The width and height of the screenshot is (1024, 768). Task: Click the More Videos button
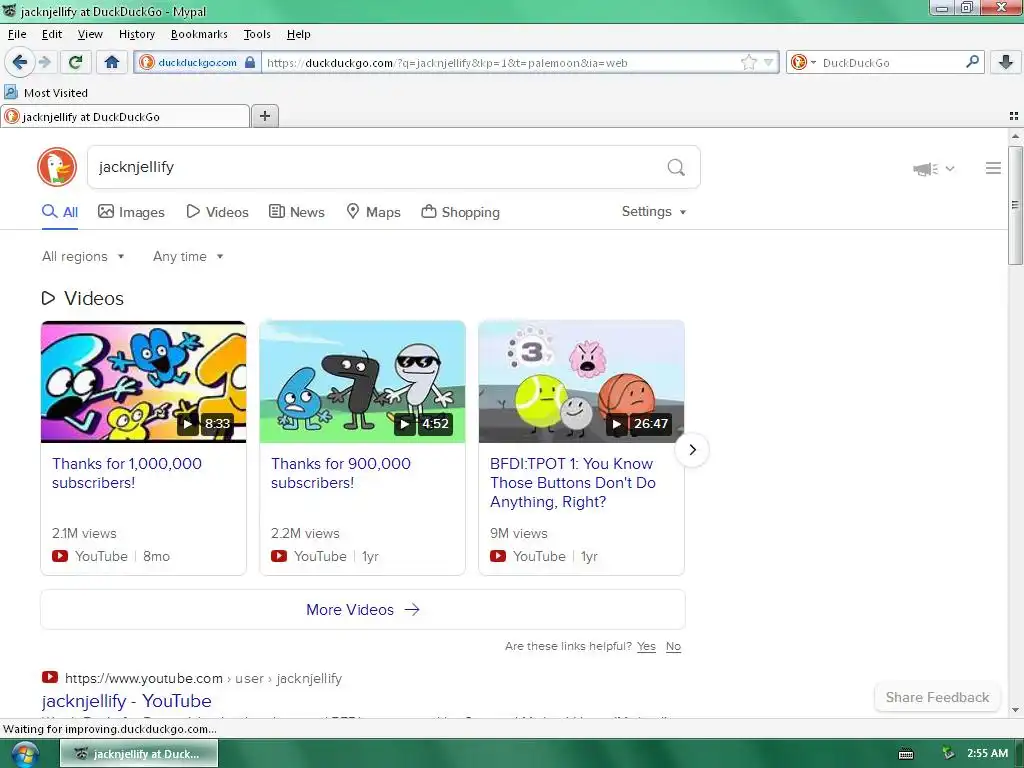coord(363,609)
